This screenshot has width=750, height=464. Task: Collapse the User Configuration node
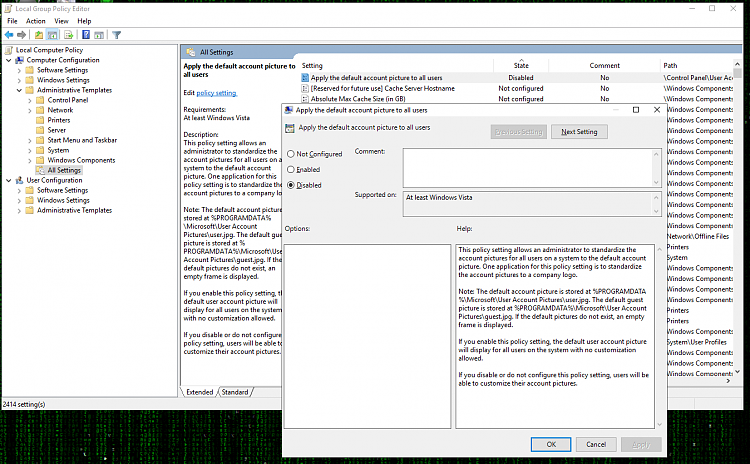[9, 180]
